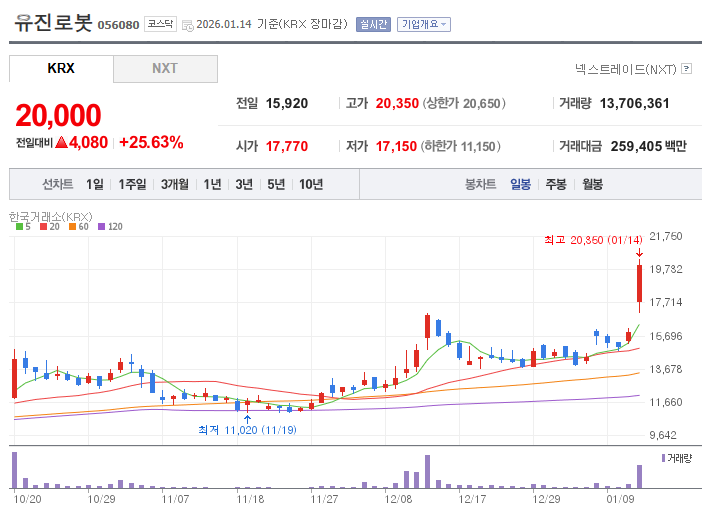702x507 pixels.
Task: Click the +25.63% change rate
Action: (151, 142)
